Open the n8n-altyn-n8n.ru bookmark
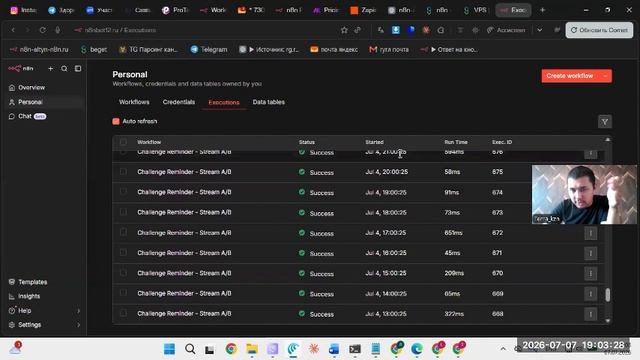 point(39,49)
